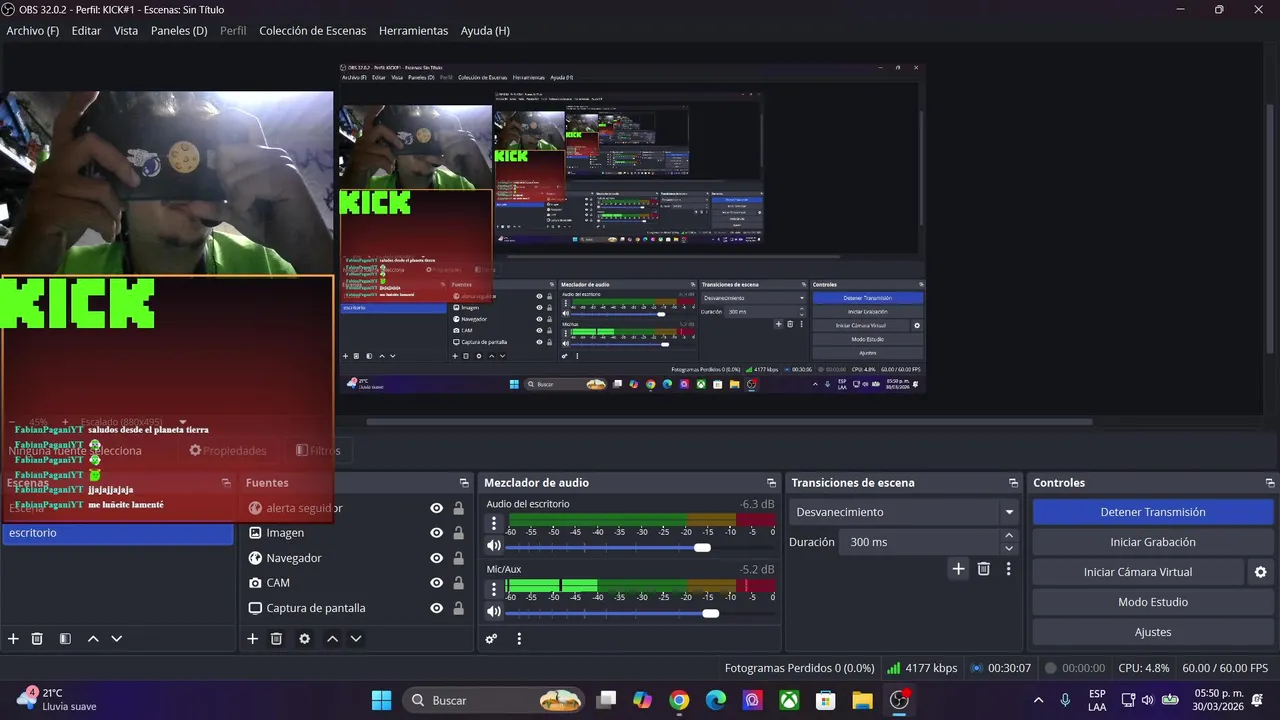Toggle lock on Captura de pantalla source
The width and height of the screenshot is (1280, 720).
coord(459,608)
